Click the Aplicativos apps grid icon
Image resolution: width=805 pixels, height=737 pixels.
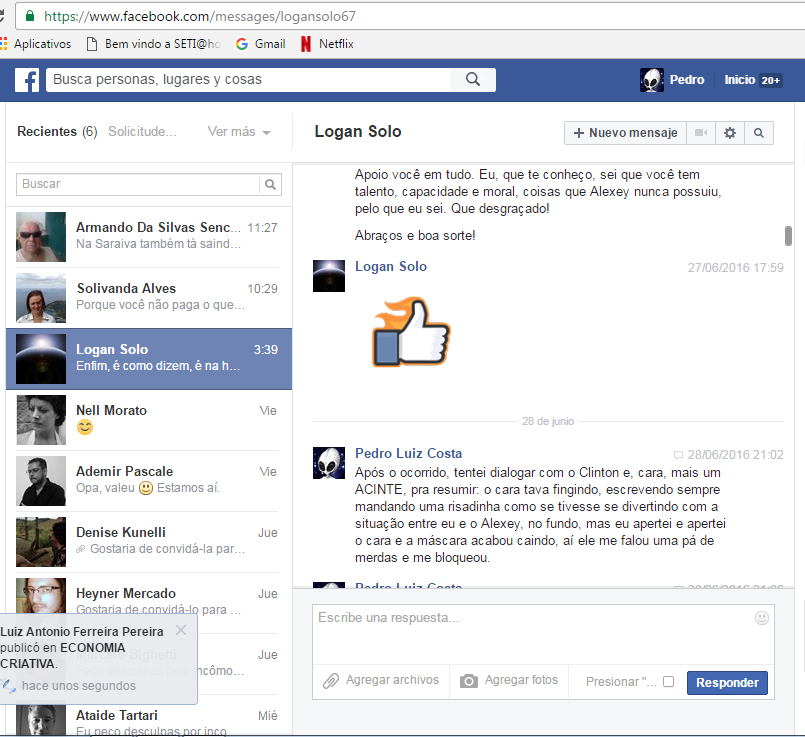(4, 44)
